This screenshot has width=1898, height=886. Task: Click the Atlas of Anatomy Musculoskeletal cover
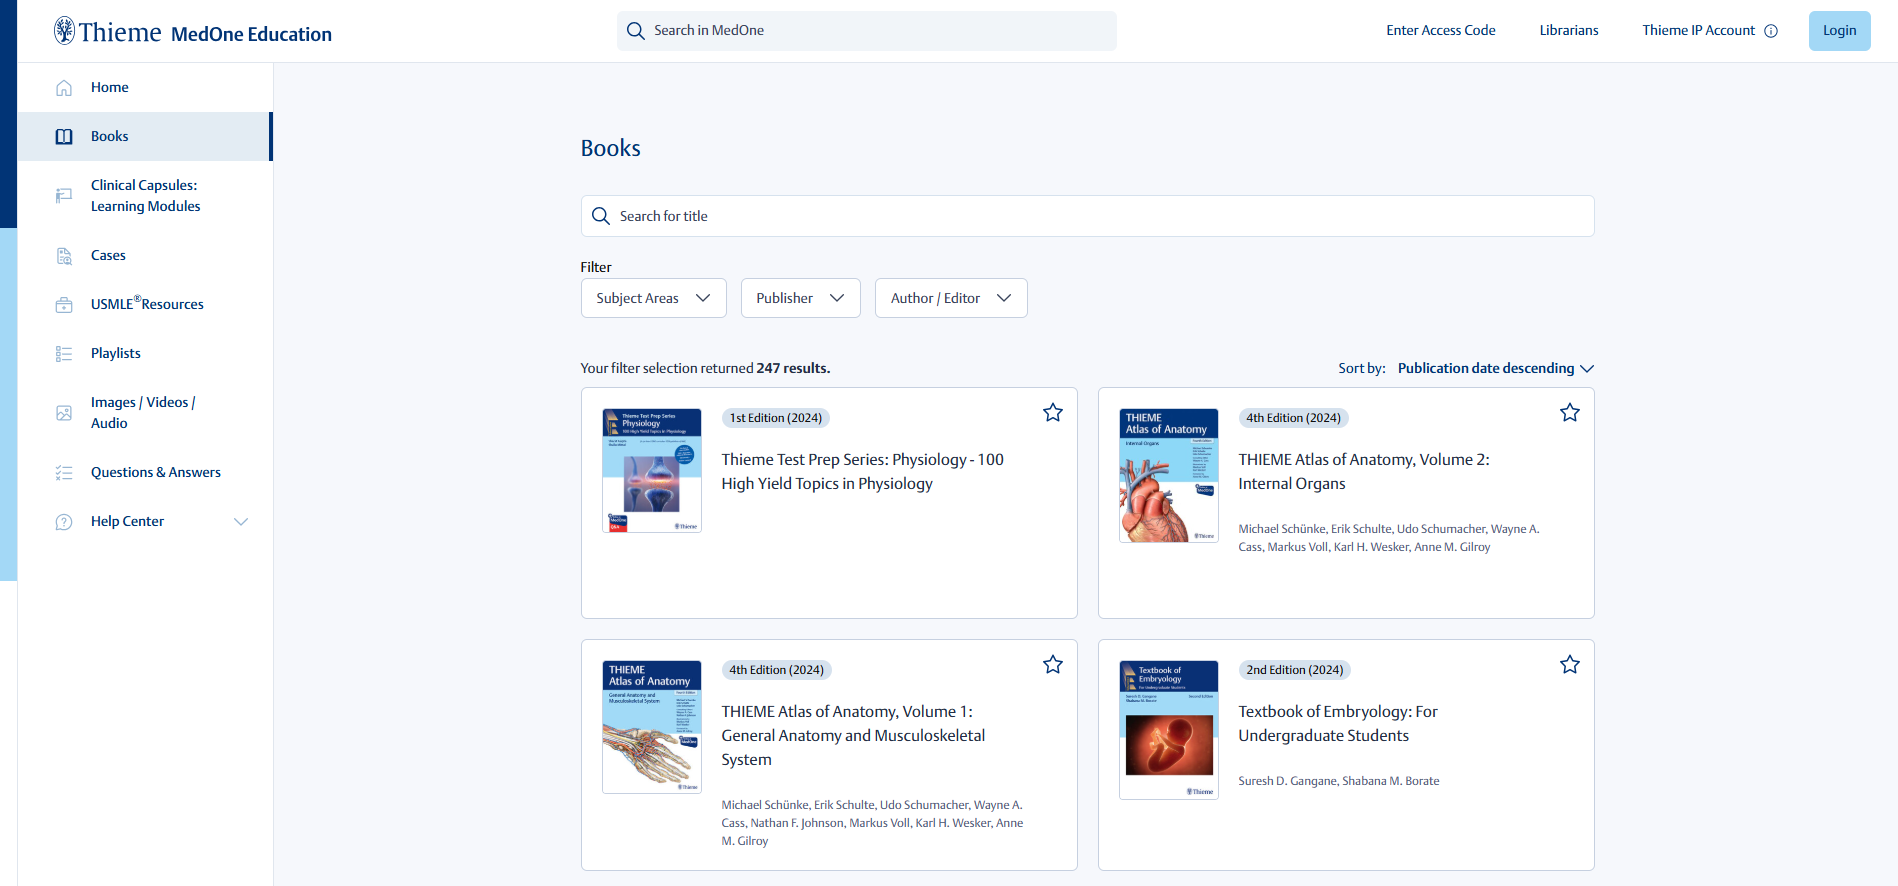coord(652,727)
